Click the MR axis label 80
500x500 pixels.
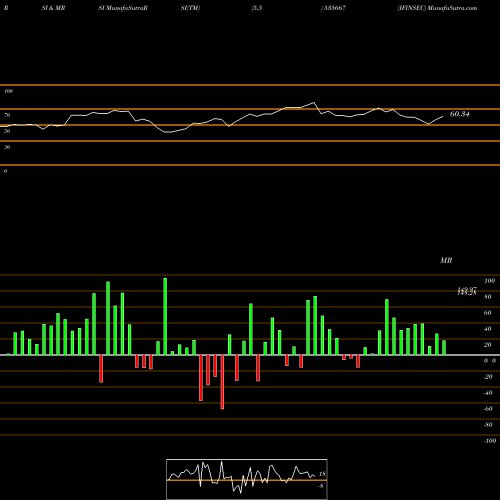coord(488,297)
